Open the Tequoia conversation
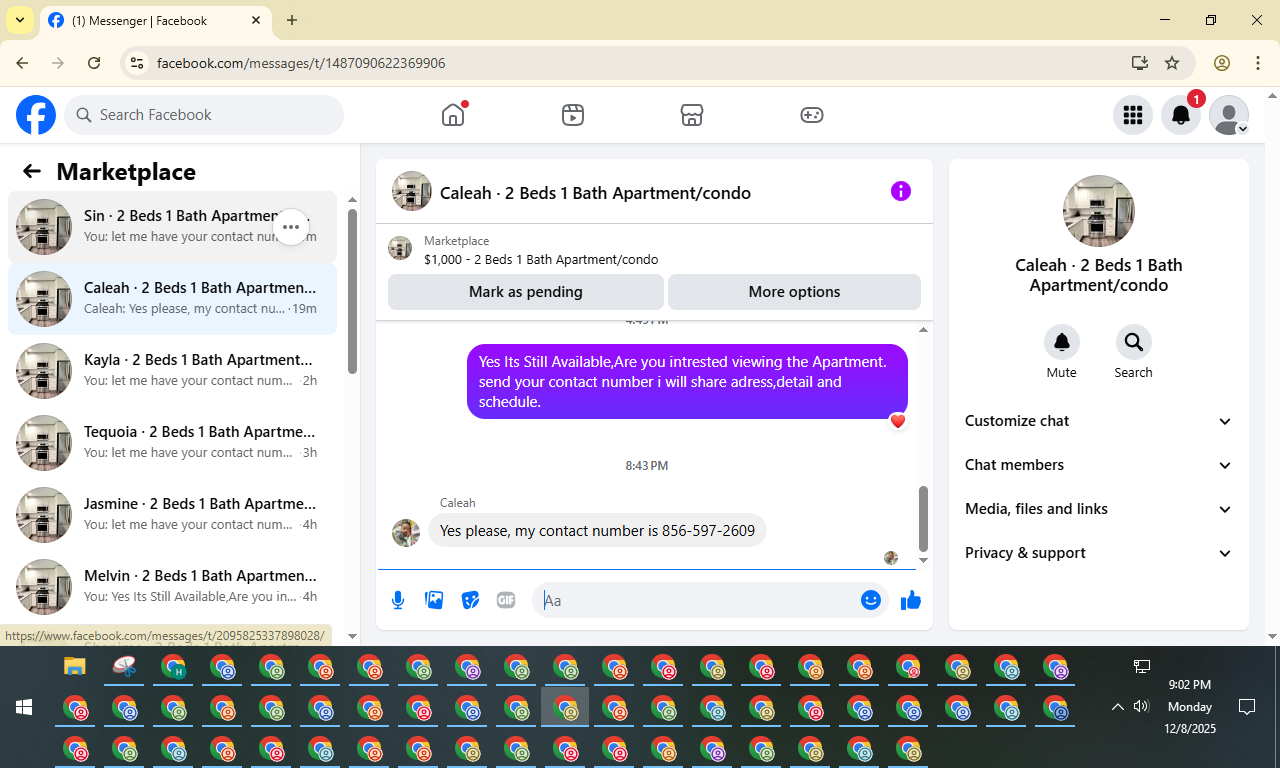Image resolution: width=1280 pixels, height=768 pixels. coord(172,443)
